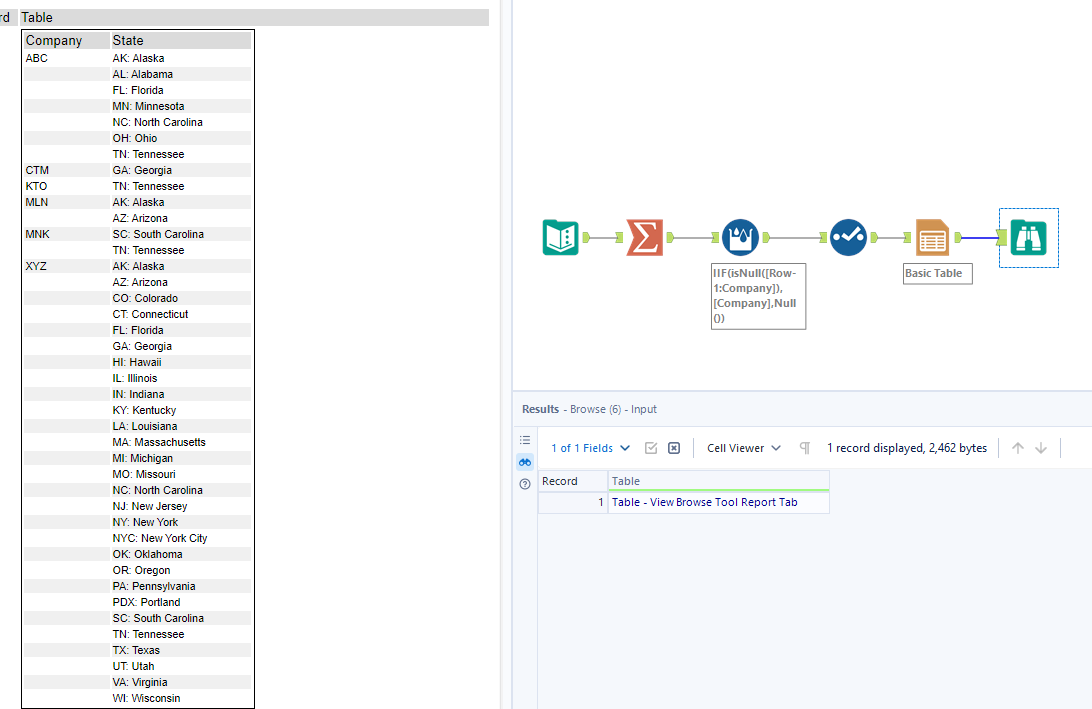
Task: Open the Basic Table tool
Action: point(933,237)
